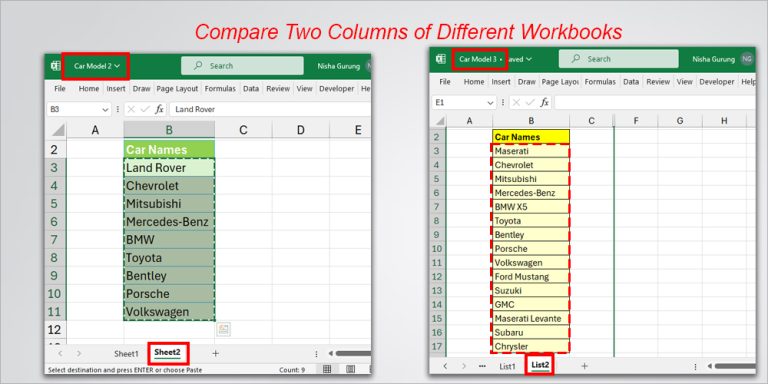The width and height of the screenshot is (768, 384).
Task: Click Enter checkmark icon in Car Model 3 formula bar
Action: 530,102
